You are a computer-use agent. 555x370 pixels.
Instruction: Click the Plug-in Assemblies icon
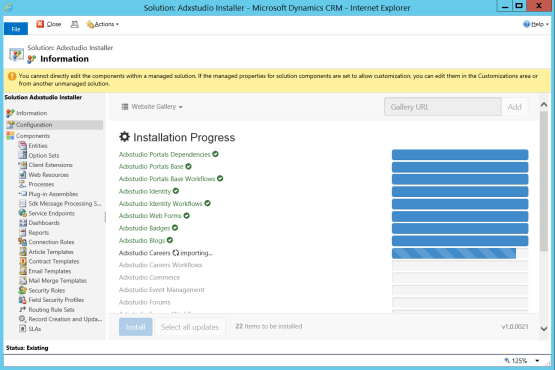23,194
